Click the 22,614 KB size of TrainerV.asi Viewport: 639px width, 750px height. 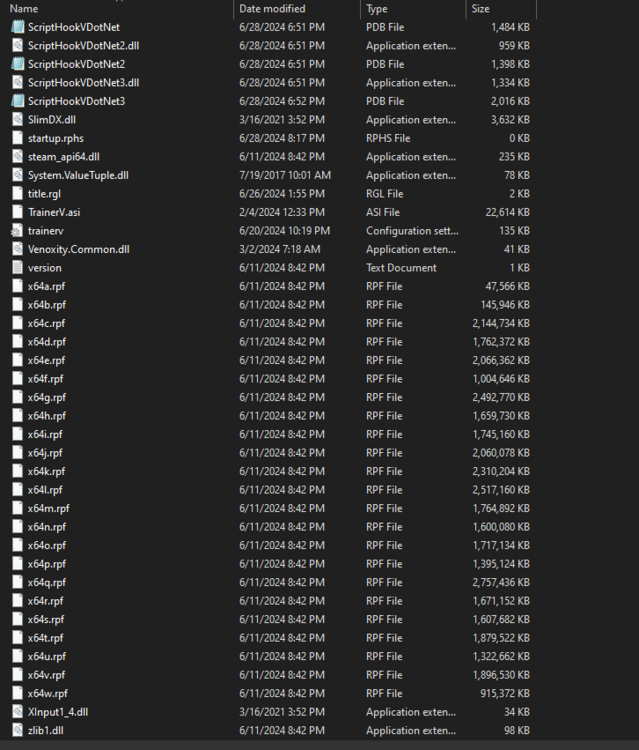tap(507, 212)
